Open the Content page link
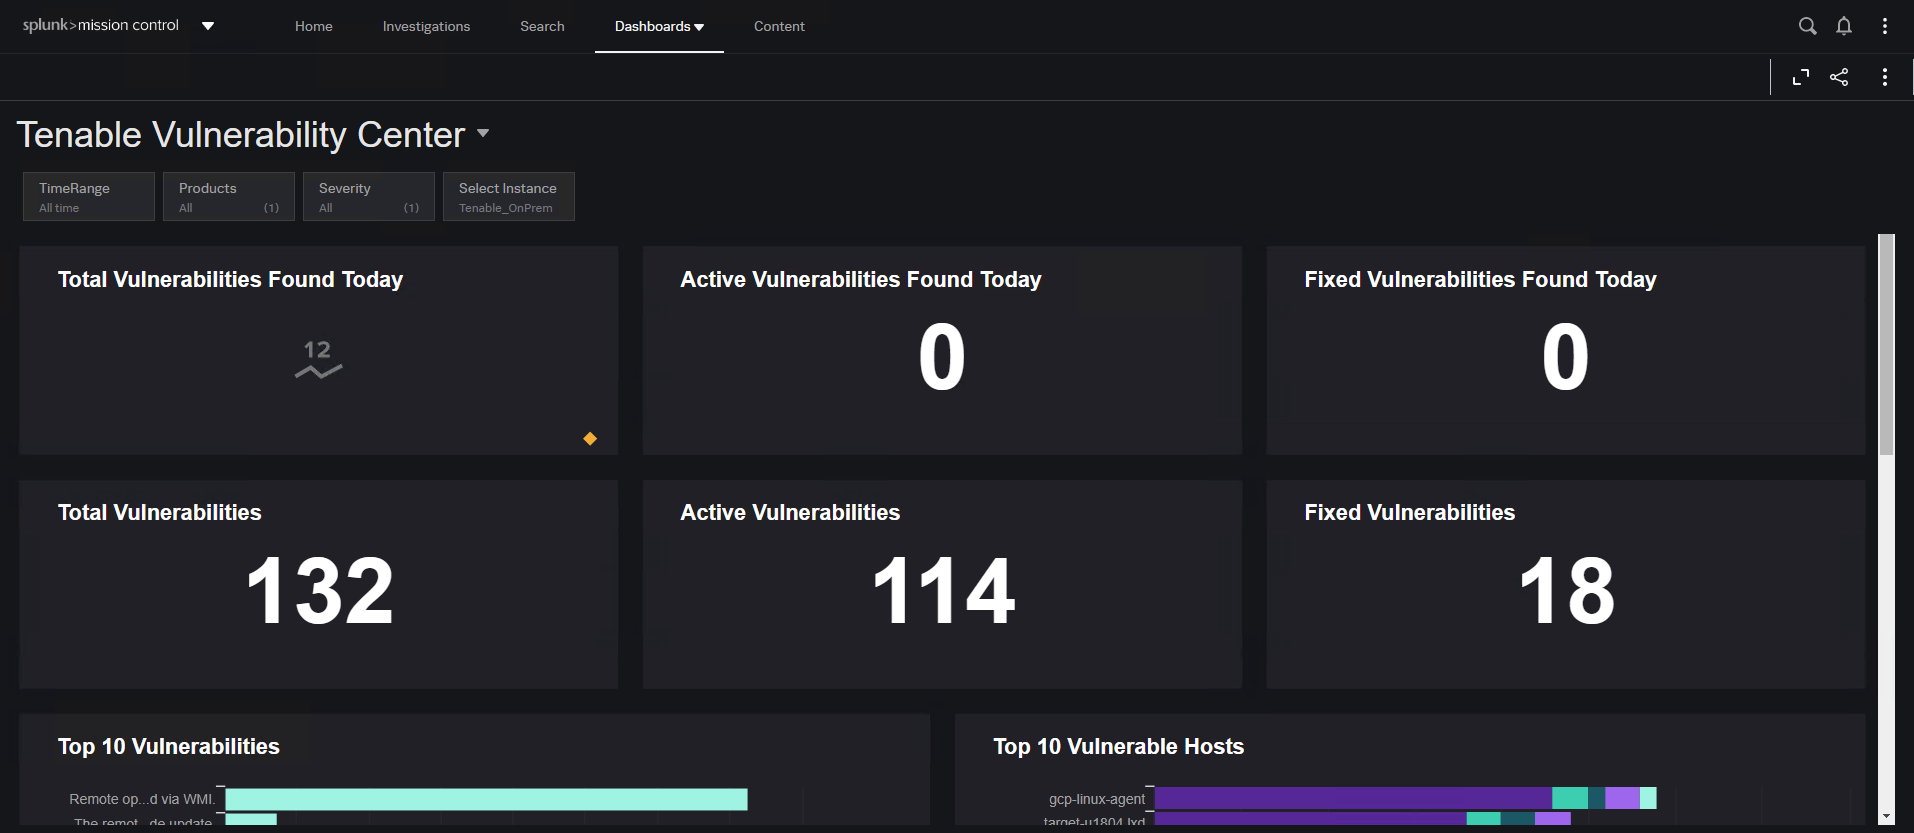Viewport: 1914px width, 833px height. (779, 26)
